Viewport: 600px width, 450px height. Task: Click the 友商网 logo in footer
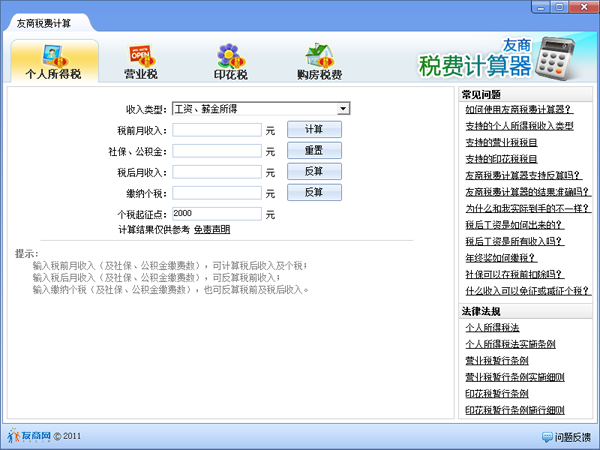coord(29,436)
